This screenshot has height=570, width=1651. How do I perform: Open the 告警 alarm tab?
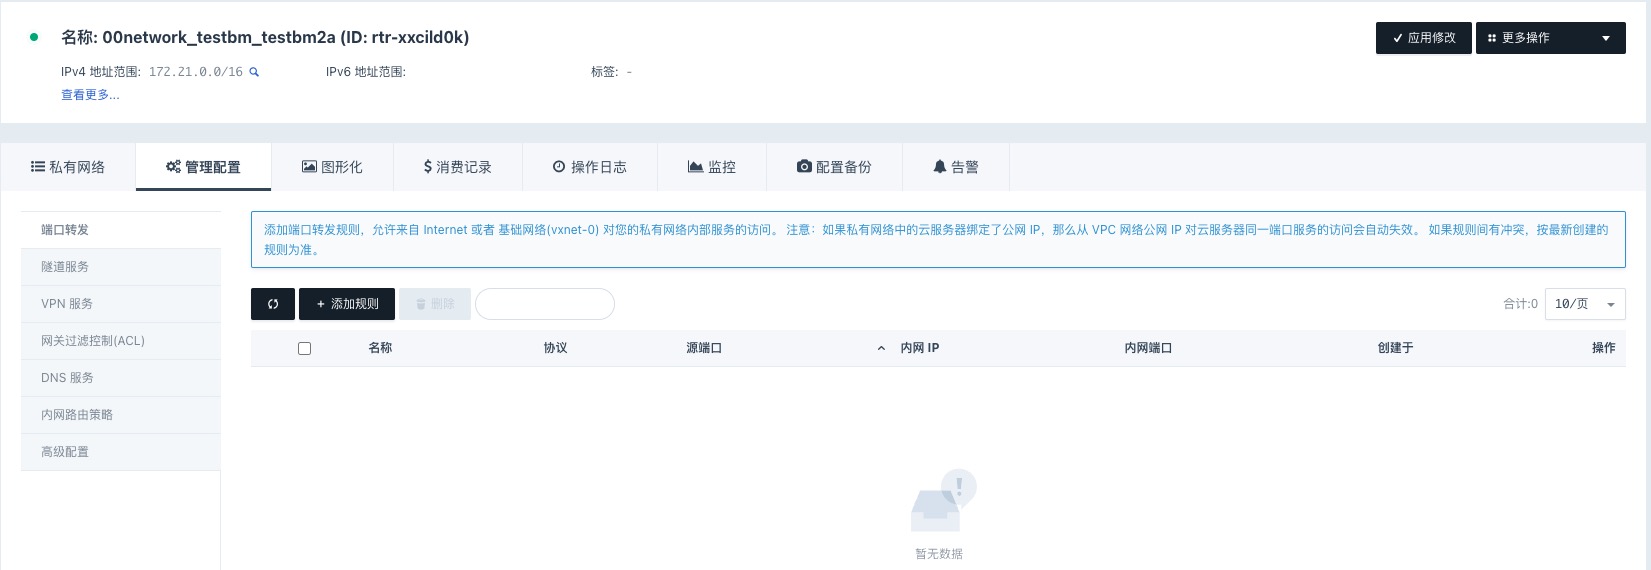pos(955,167)
